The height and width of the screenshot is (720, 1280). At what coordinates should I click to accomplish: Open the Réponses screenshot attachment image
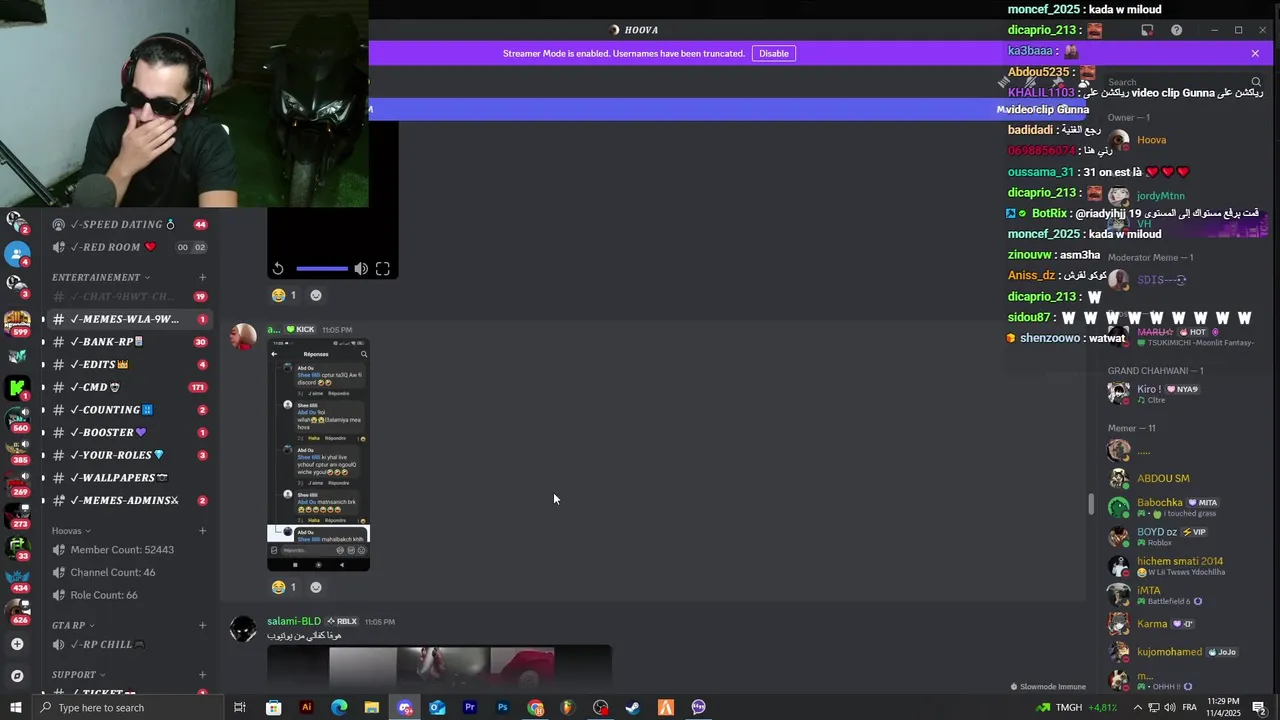pyautogui.click(x=318, y=455)
